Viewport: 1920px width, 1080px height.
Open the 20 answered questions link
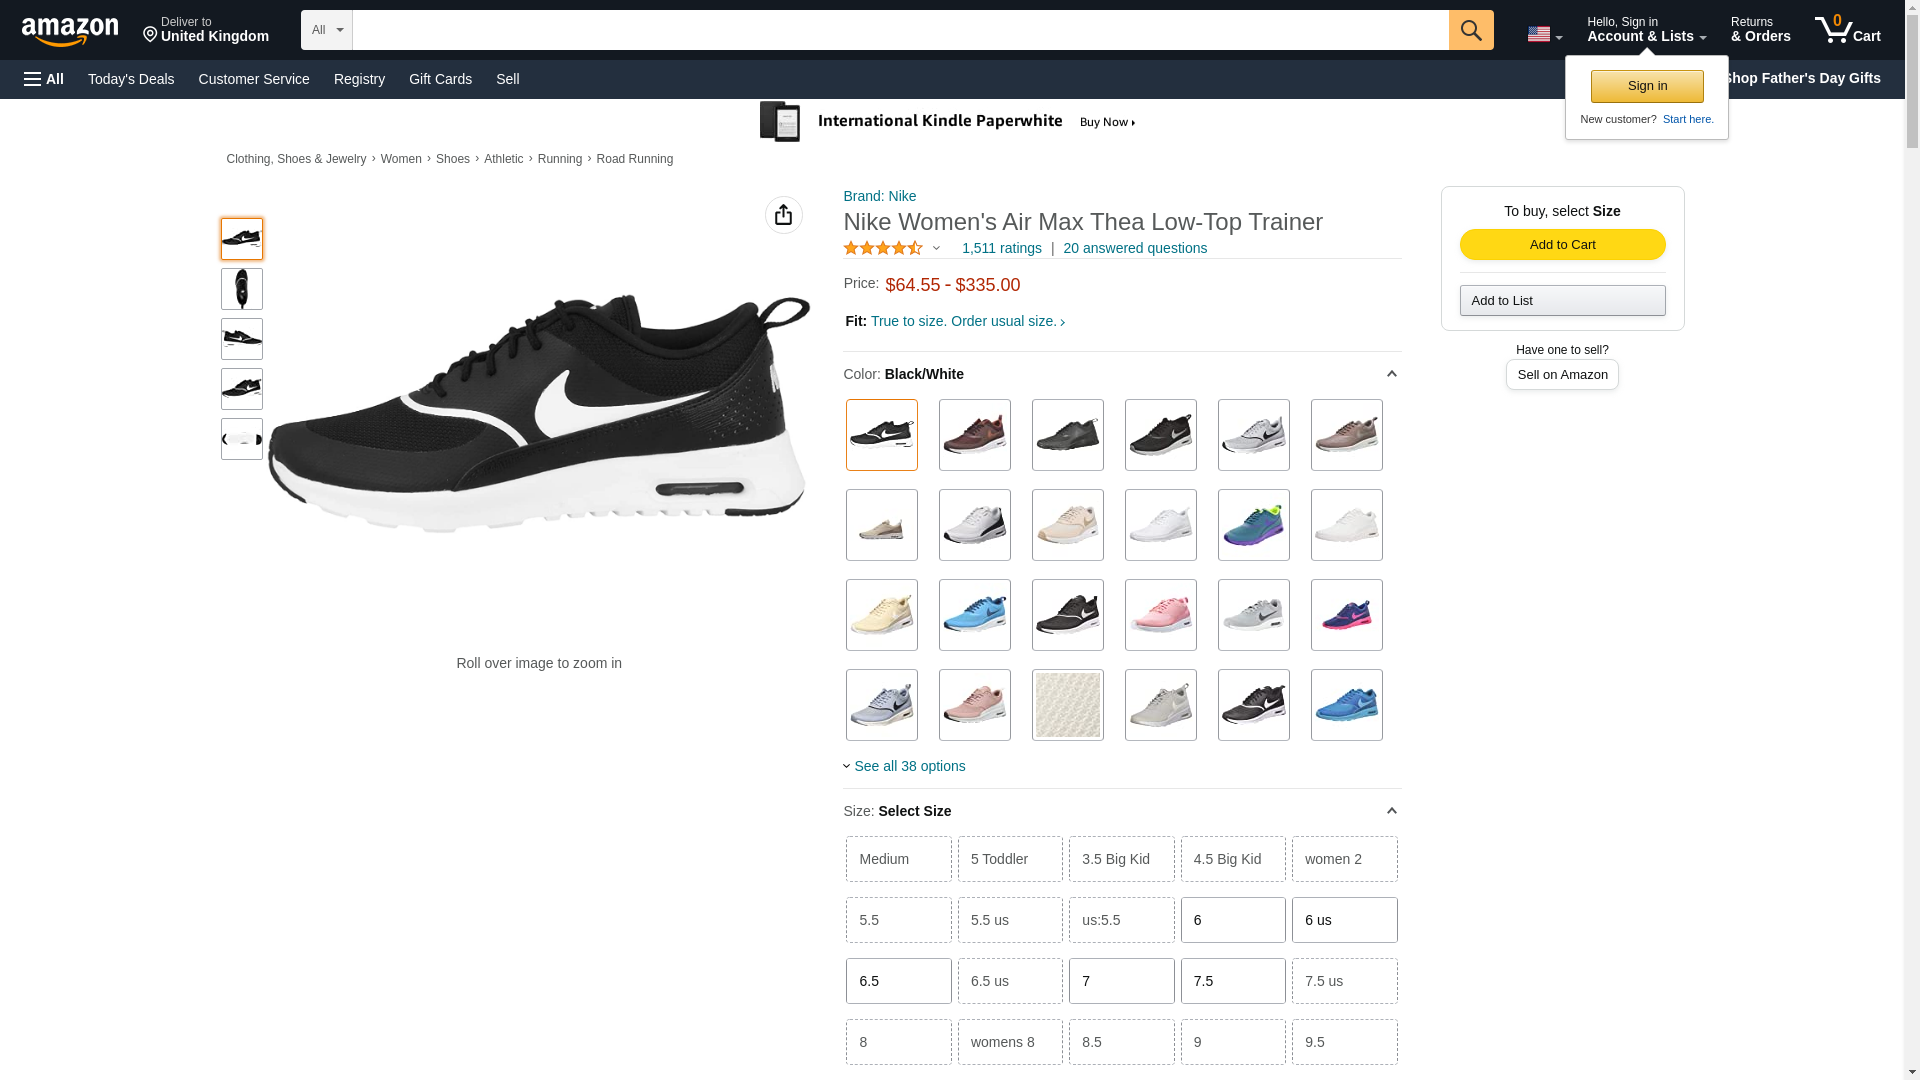coord(1134,248)
